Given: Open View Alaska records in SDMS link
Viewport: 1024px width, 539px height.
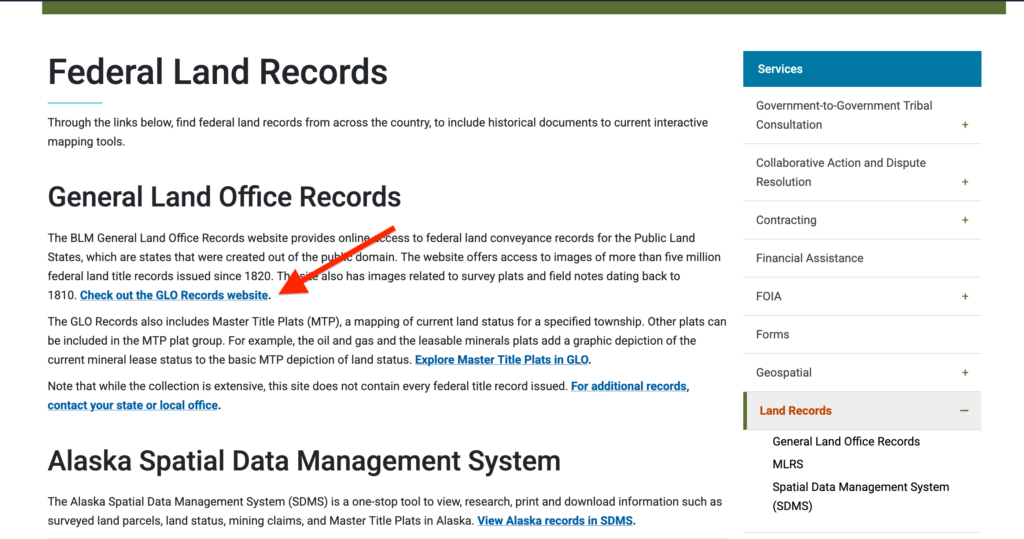Looking at the screenshot, I should tap(554, 521).
